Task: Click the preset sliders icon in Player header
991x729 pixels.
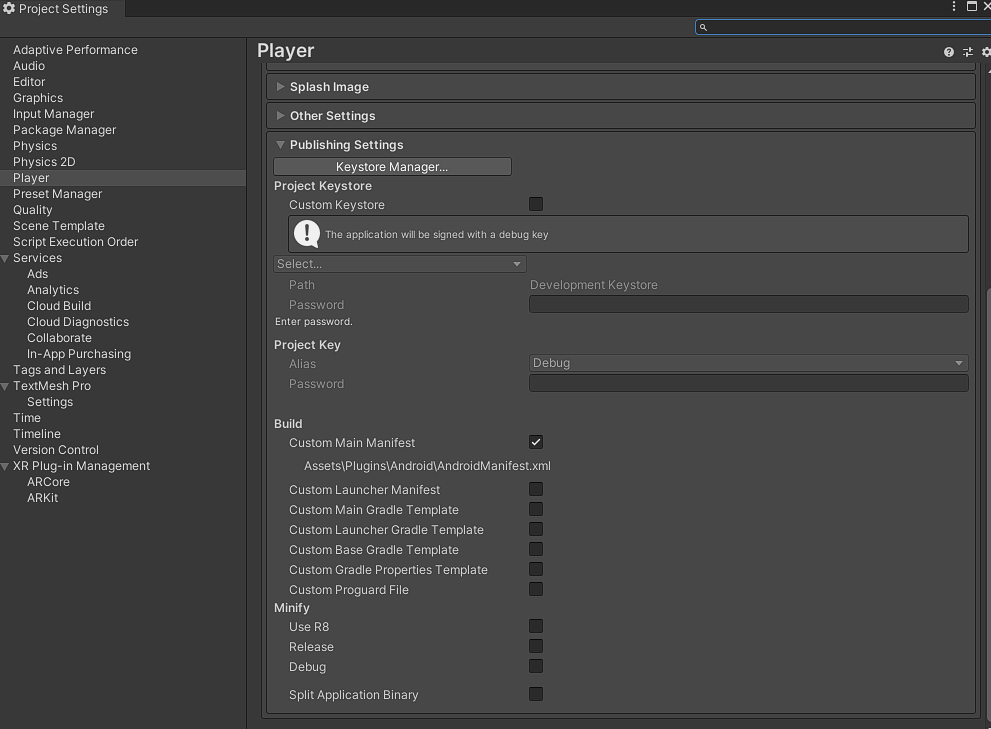Action: [967, 51]
